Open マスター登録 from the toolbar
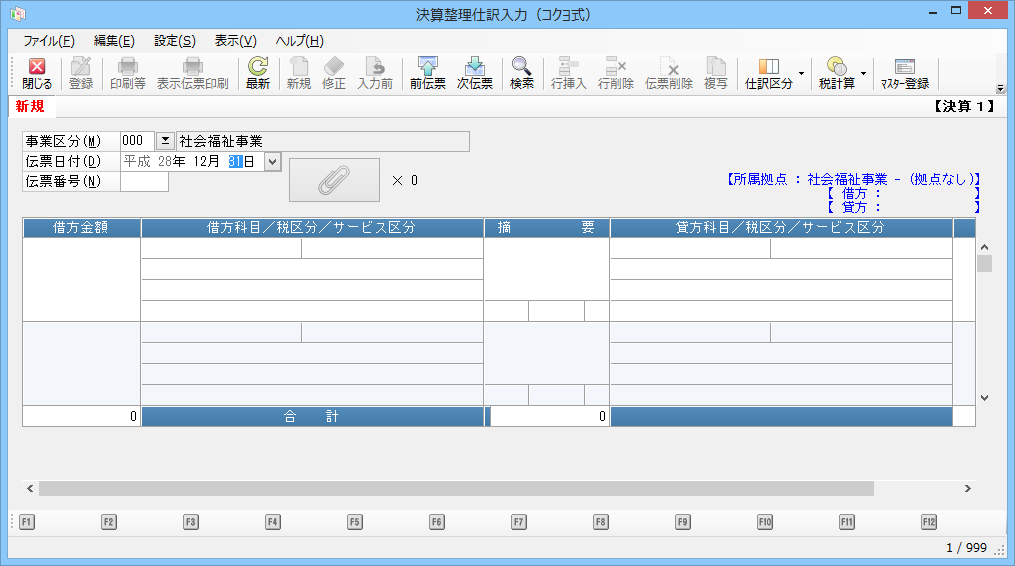The image size is (1015, 566). 904,74
